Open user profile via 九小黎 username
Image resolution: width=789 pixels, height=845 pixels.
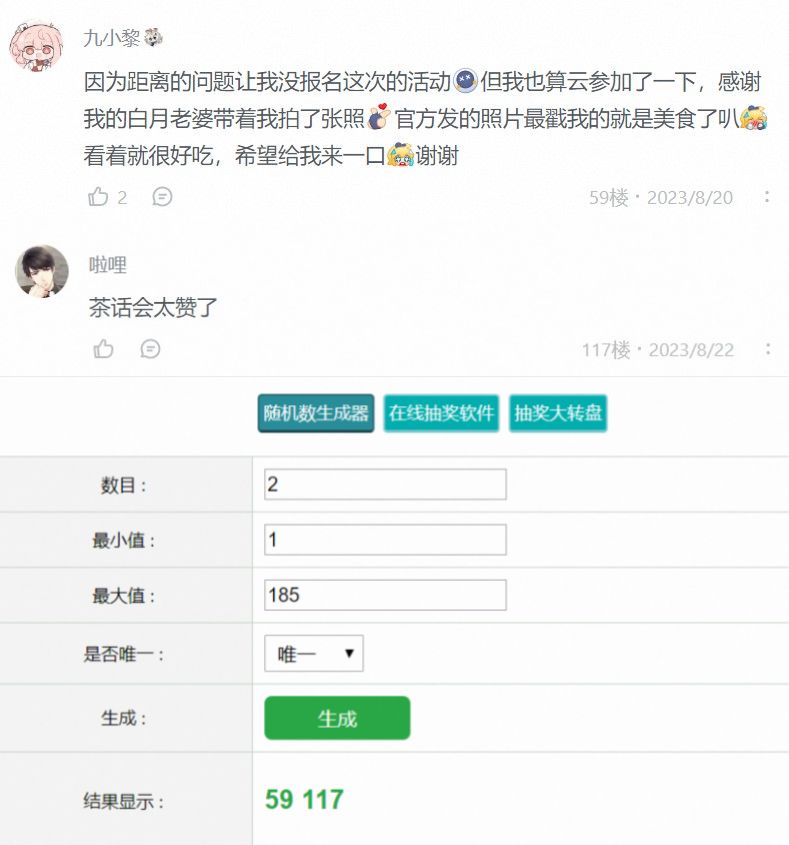coord(112,38)
